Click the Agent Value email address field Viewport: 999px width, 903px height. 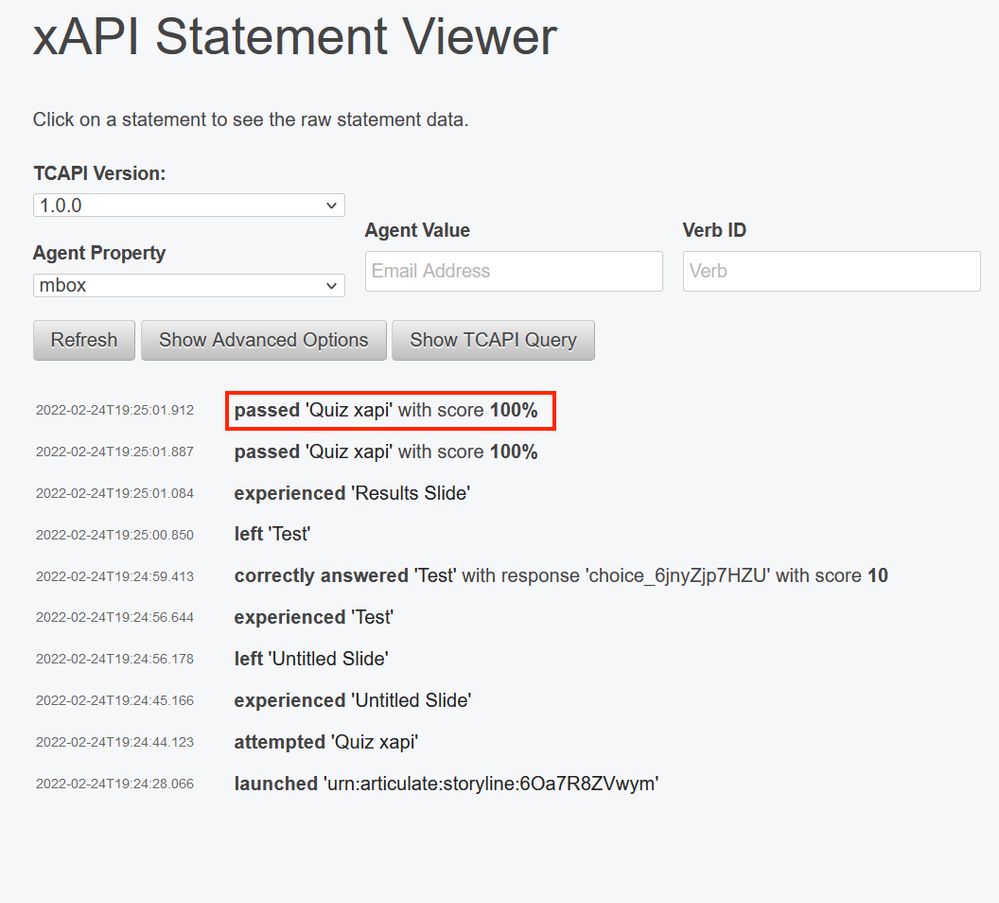[x=513, y=271]
